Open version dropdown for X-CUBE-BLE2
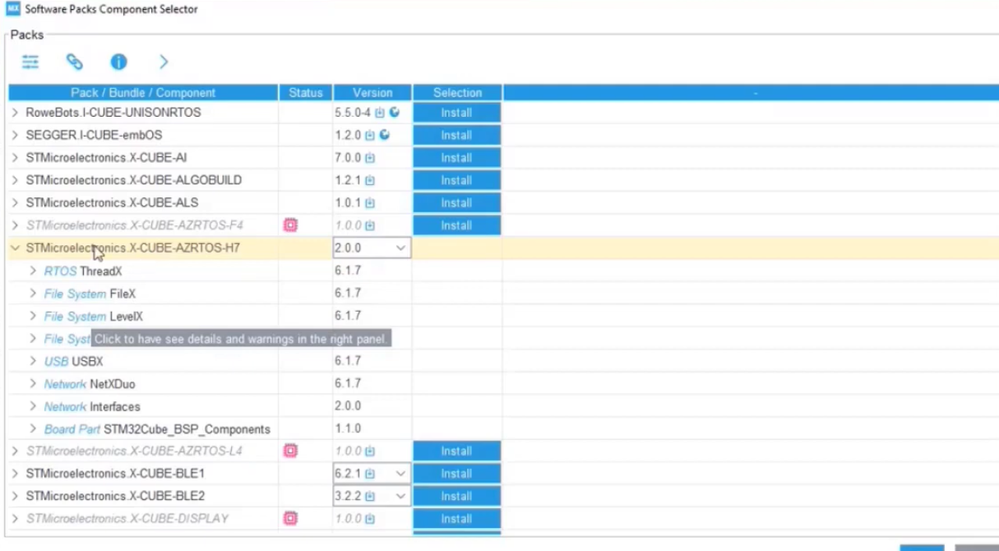The width and height of the screenshot is (999, 551). click(x=400, y=496)
